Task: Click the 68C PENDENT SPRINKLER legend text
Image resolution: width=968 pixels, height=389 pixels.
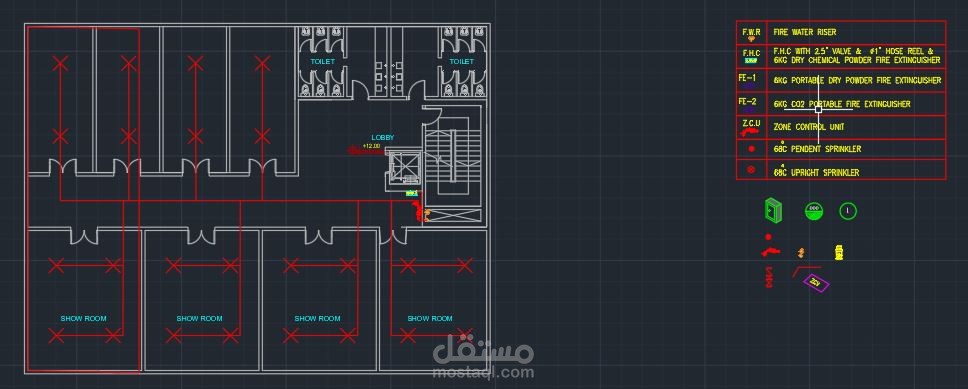Action: point(817,149)
